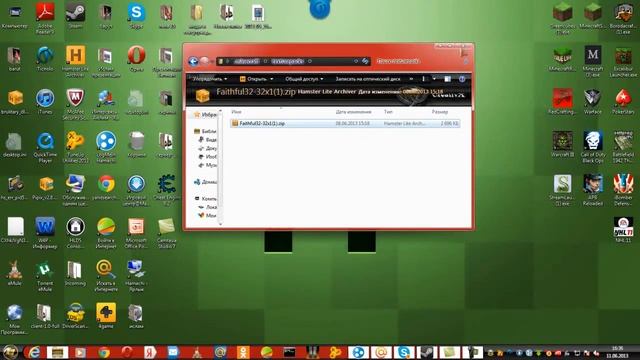Image resolution: width=640 pixels, height=360 pixels.
Task: Sort files by Дата изменения column
Action: pos(353,111)
